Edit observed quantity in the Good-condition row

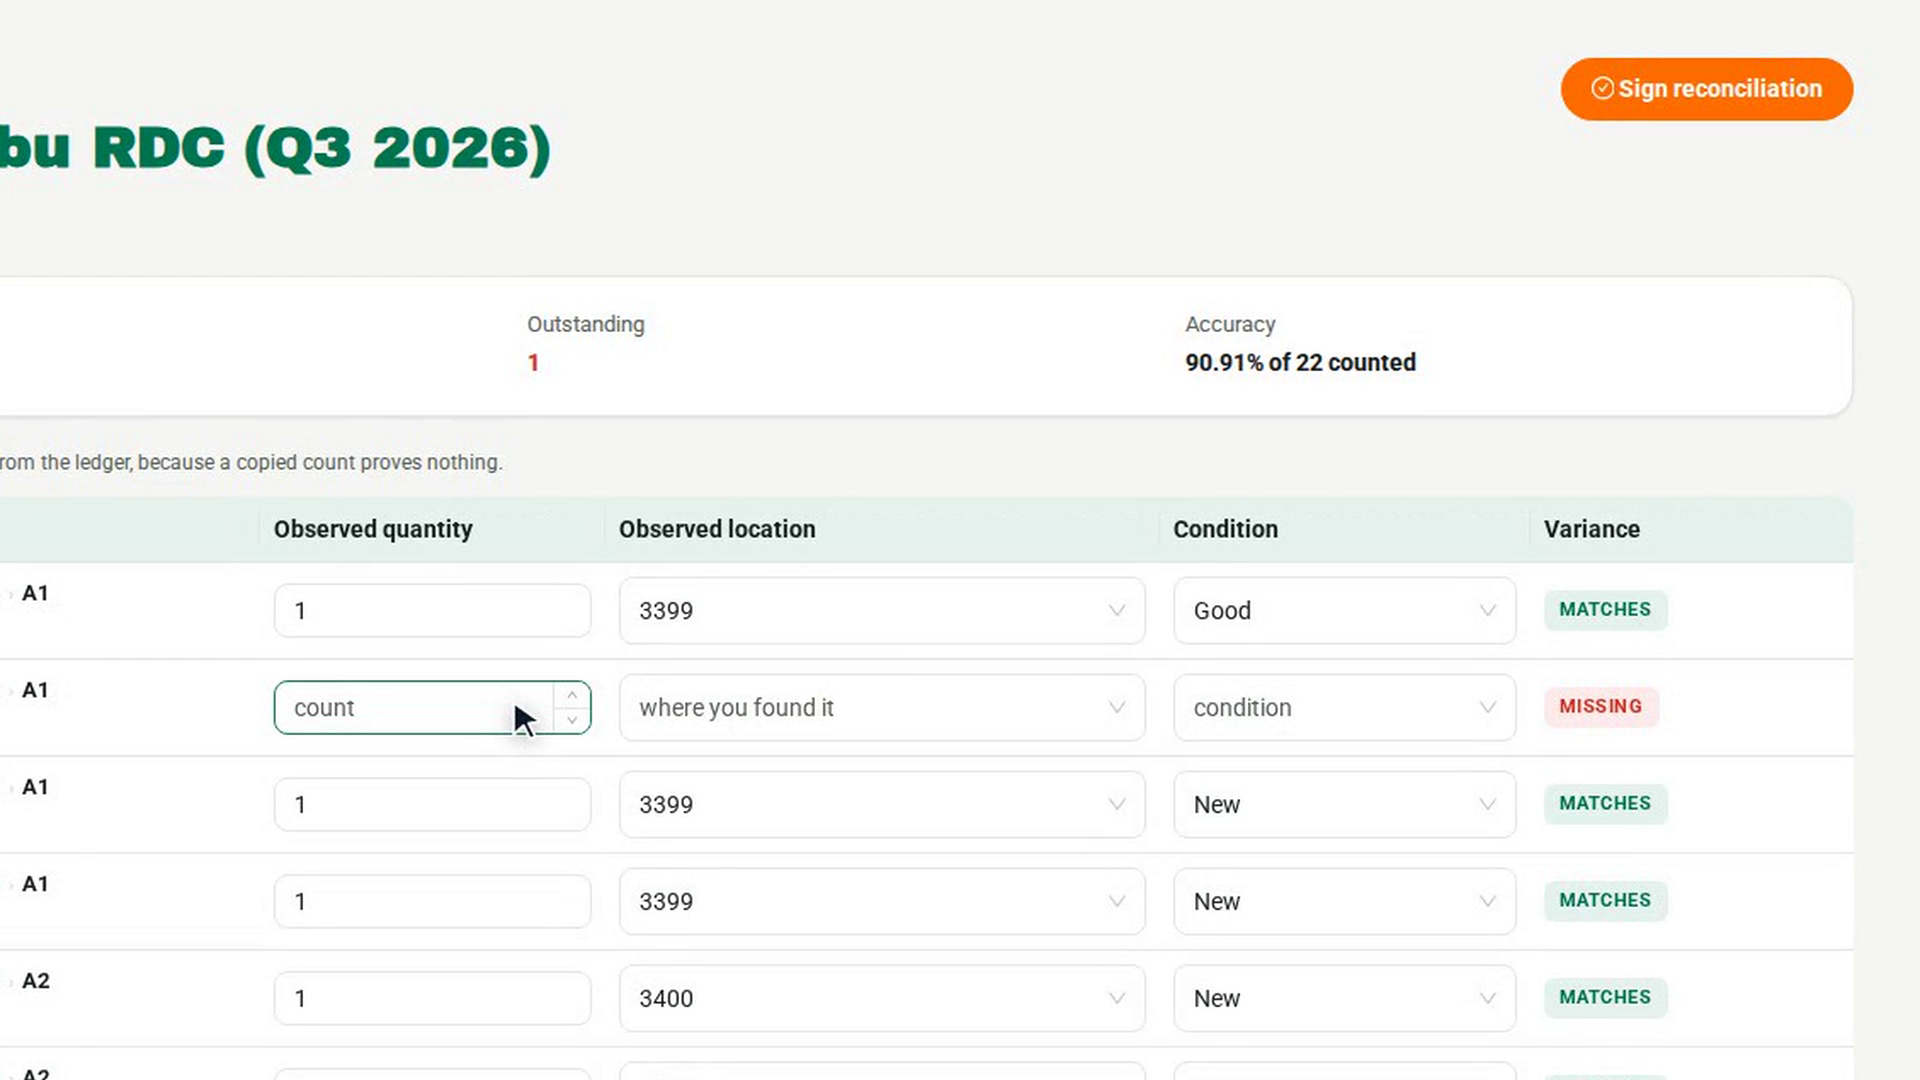(432, 611)
